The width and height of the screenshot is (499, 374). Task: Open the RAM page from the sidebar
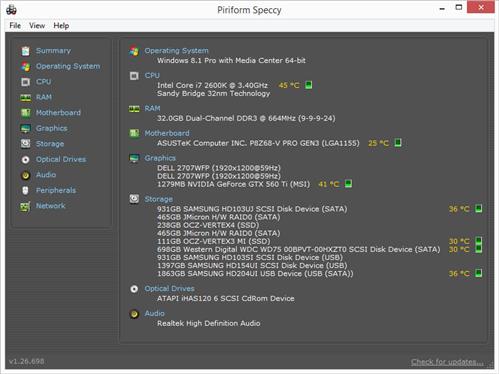click(44, 97)
